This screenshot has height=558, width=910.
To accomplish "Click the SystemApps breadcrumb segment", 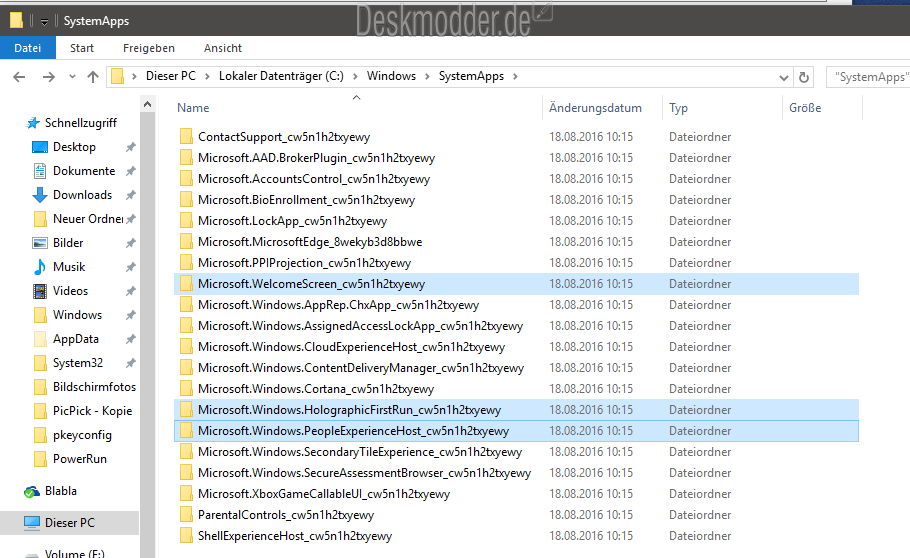I will (471, 76).
